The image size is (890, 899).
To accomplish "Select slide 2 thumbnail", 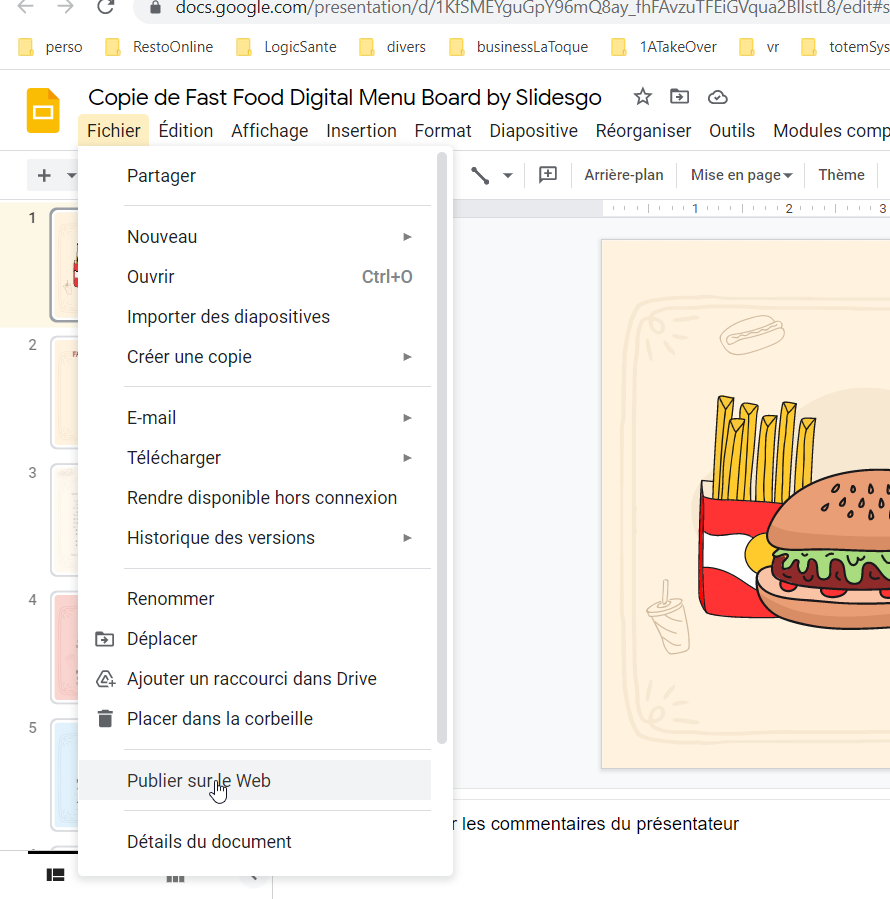I will tap(64, 392).
